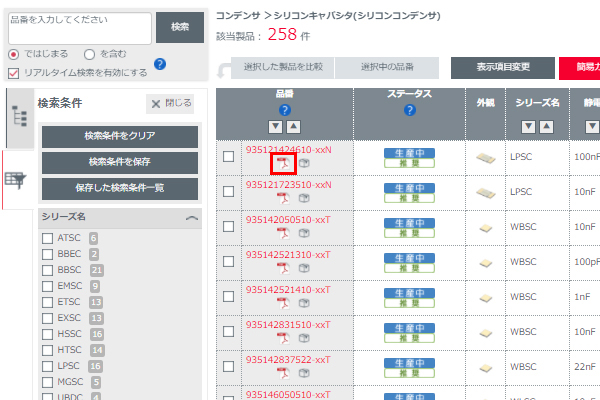Open PDF datasheet for 935121424610-xxN

283,163
